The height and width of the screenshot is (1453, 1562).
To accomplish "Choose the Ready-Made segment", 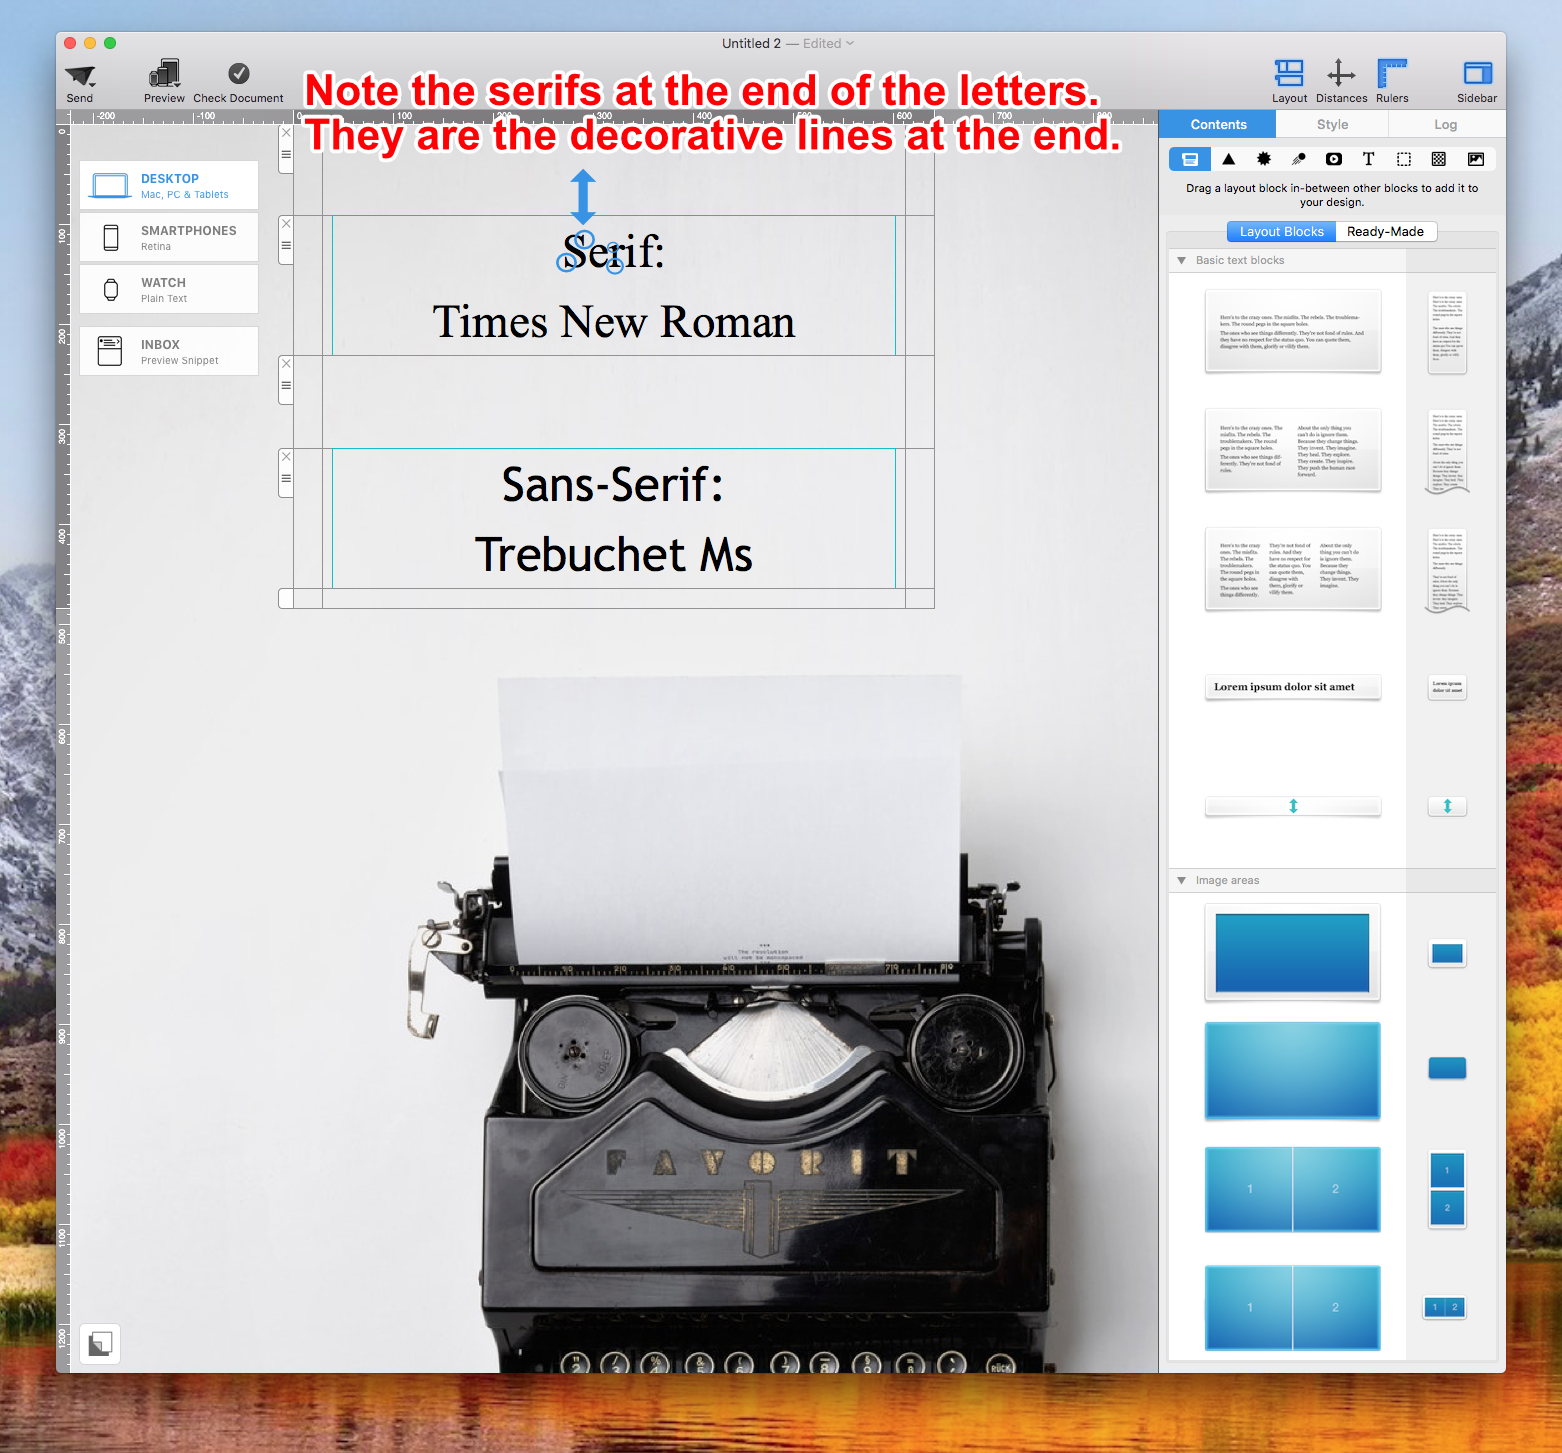I will 1385,231.
